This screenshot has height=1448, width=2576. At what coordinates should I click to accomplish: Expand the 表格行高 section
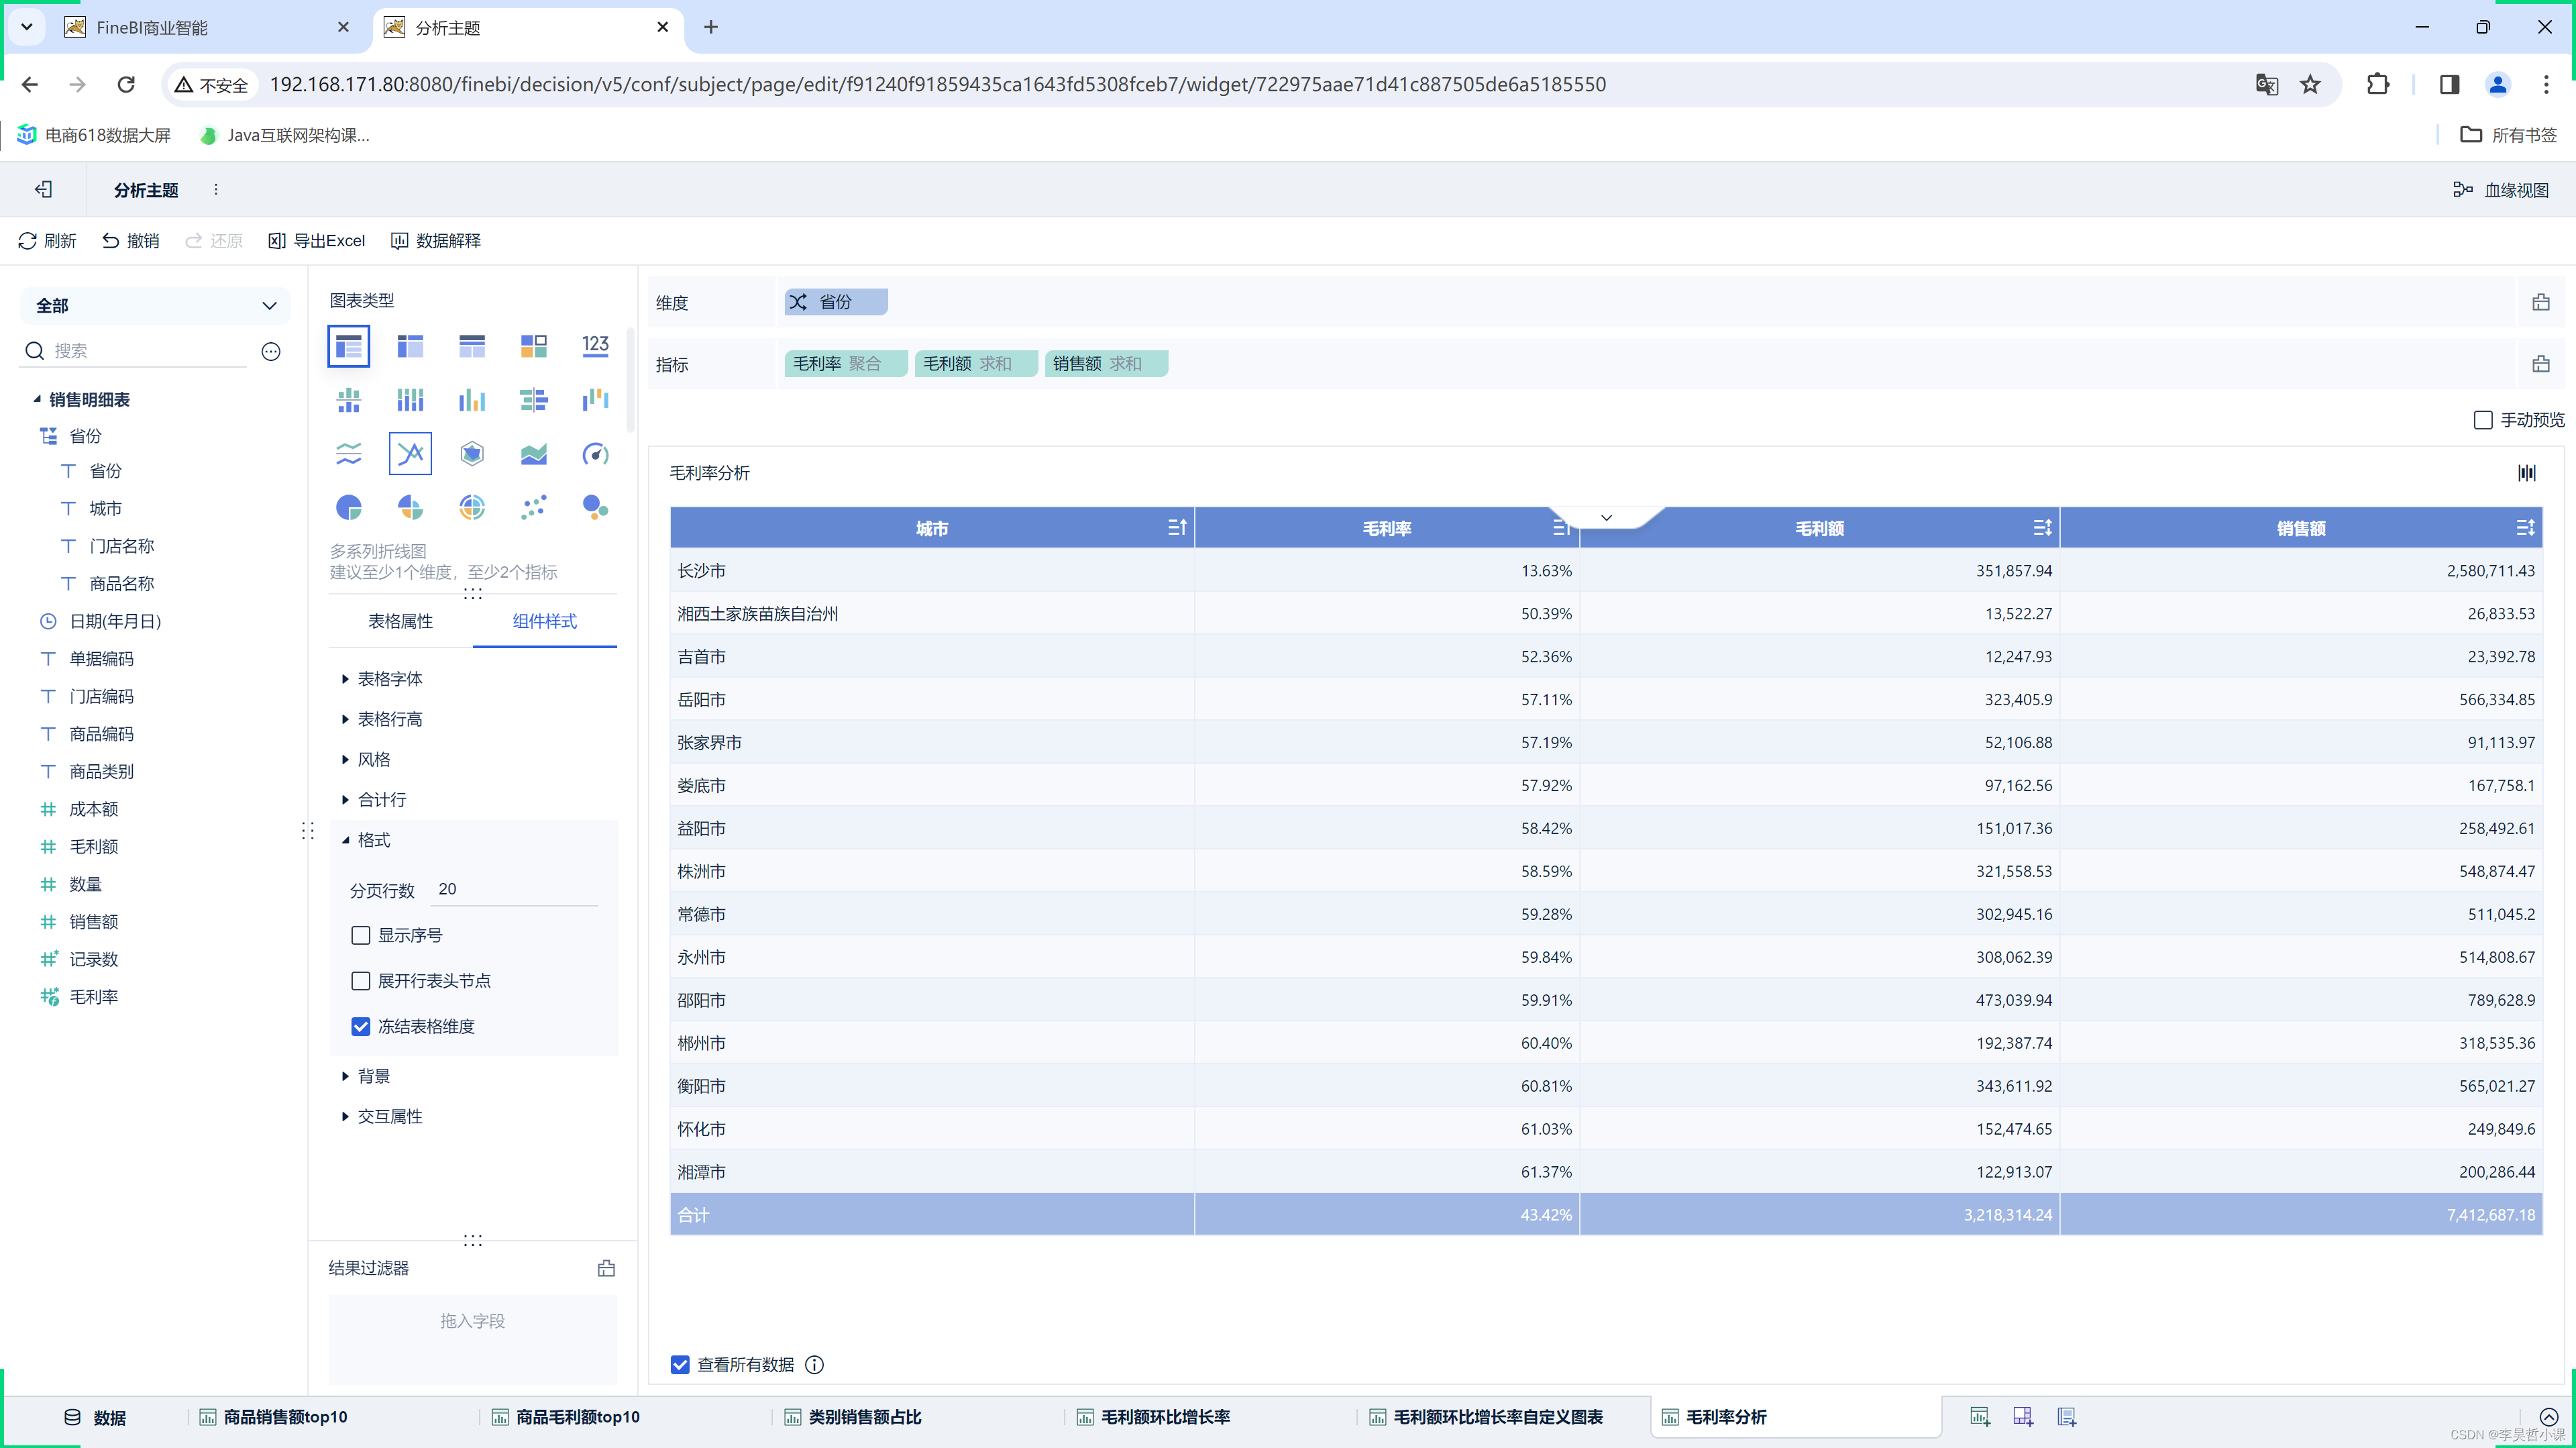click(x=383, y=719)
